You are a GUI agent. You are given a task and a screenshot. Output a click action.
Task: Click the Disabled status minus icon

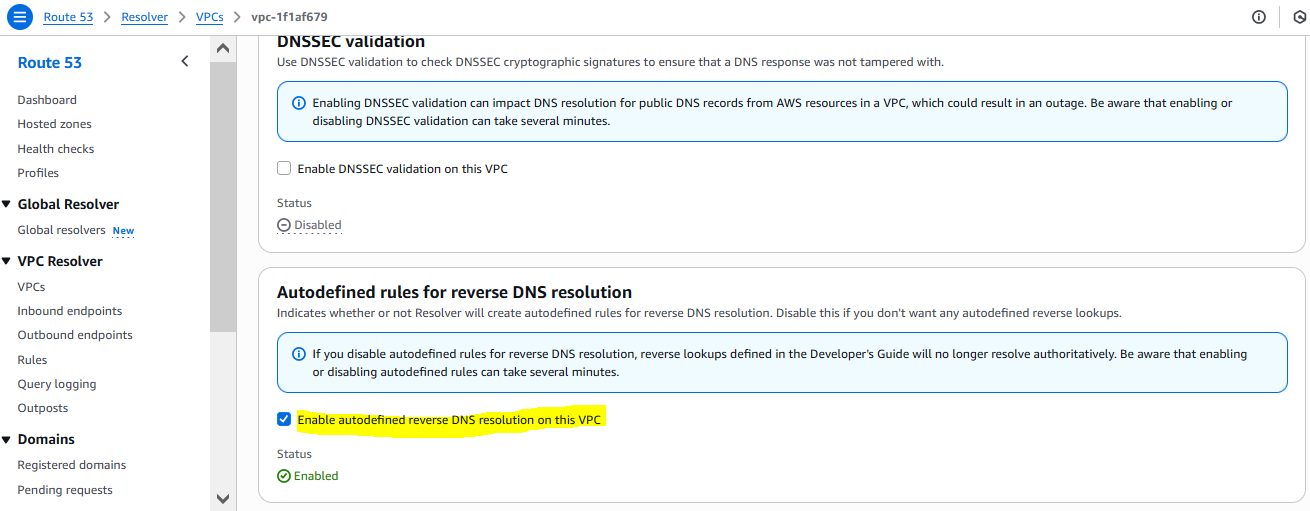pyautogui.click(x=284, y=225)
